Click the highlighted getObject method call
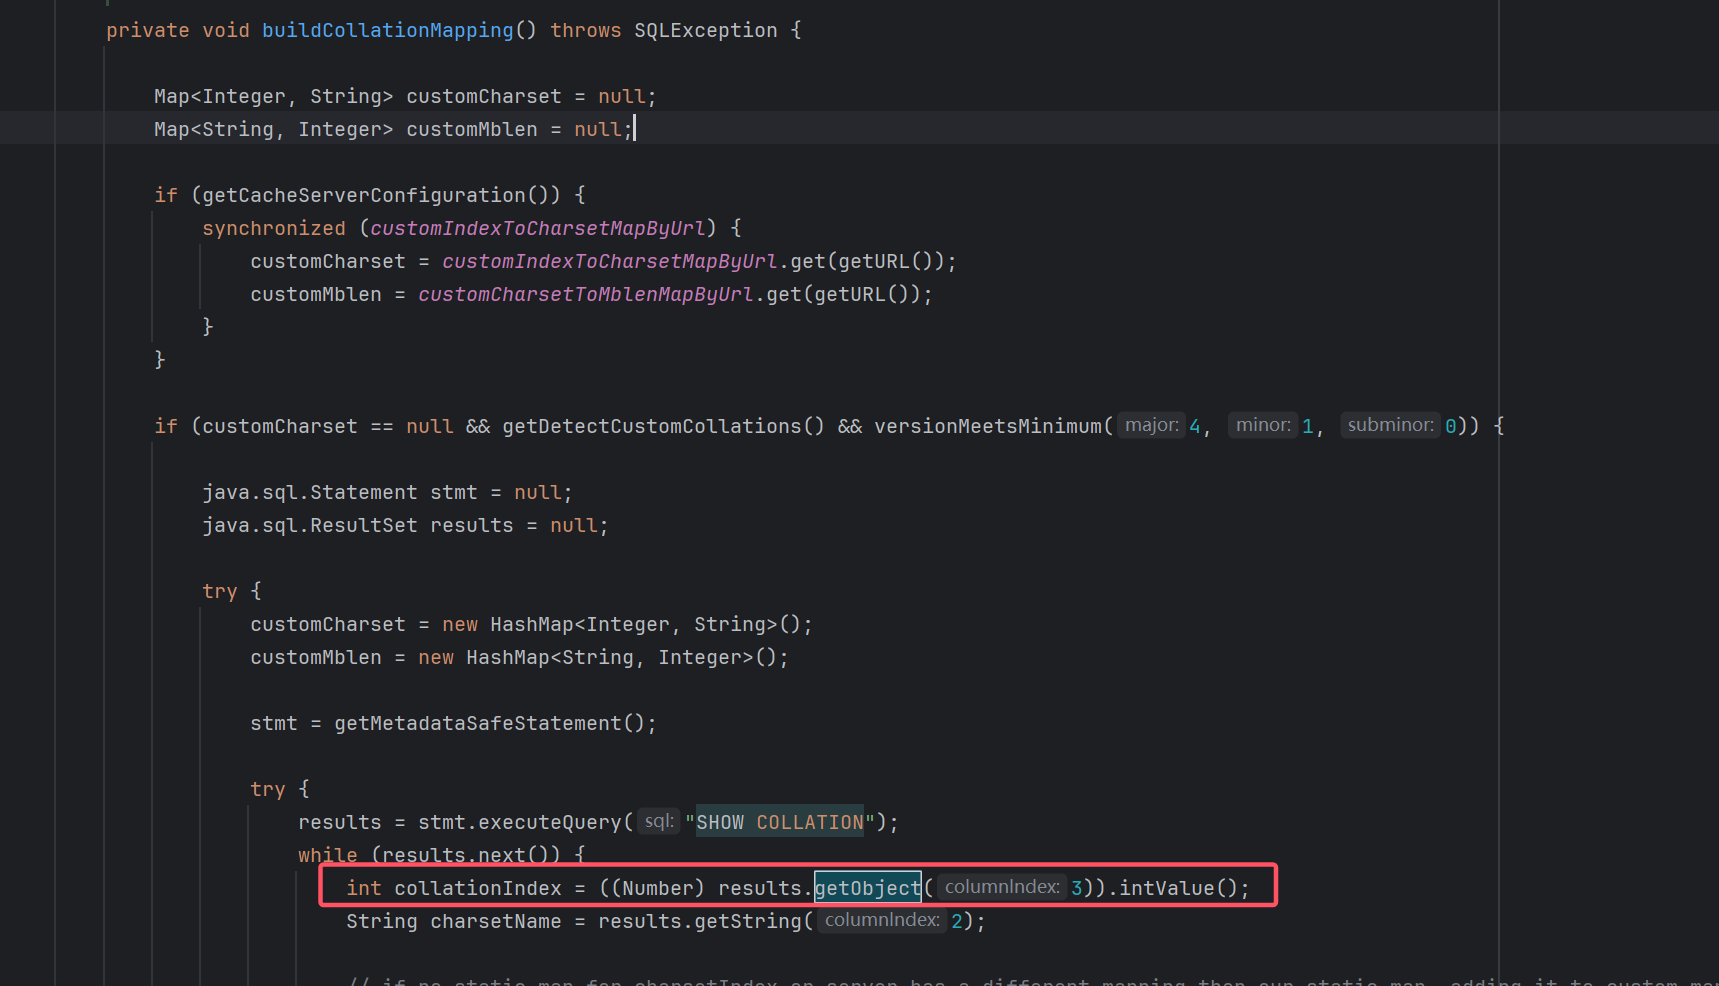 coord(867,888)
